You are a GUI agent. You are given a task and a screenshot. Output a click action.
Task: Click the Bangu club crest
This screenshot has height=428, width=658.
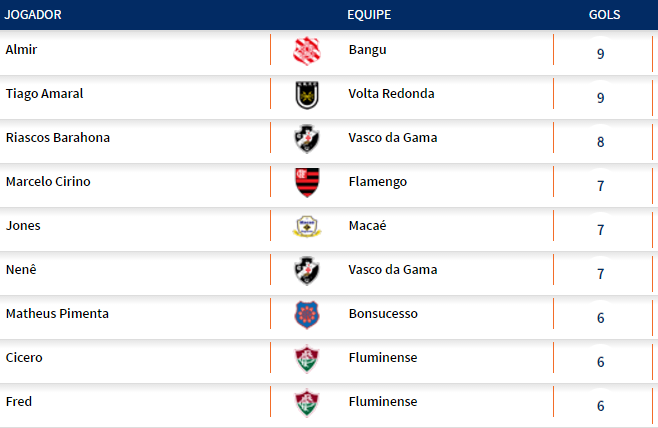click(x=306, y=51)
